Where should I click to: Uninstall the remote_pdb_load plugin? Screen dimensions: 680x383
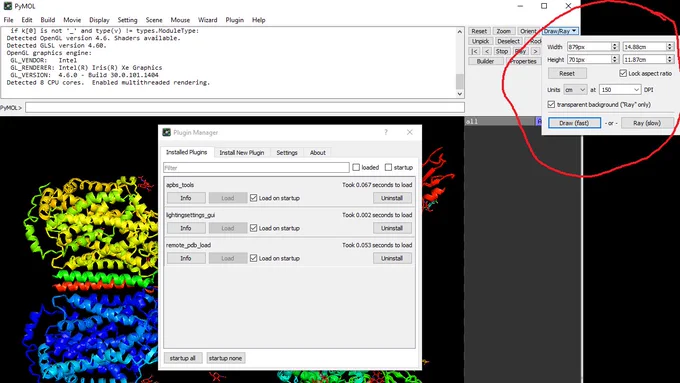point(392,258)
